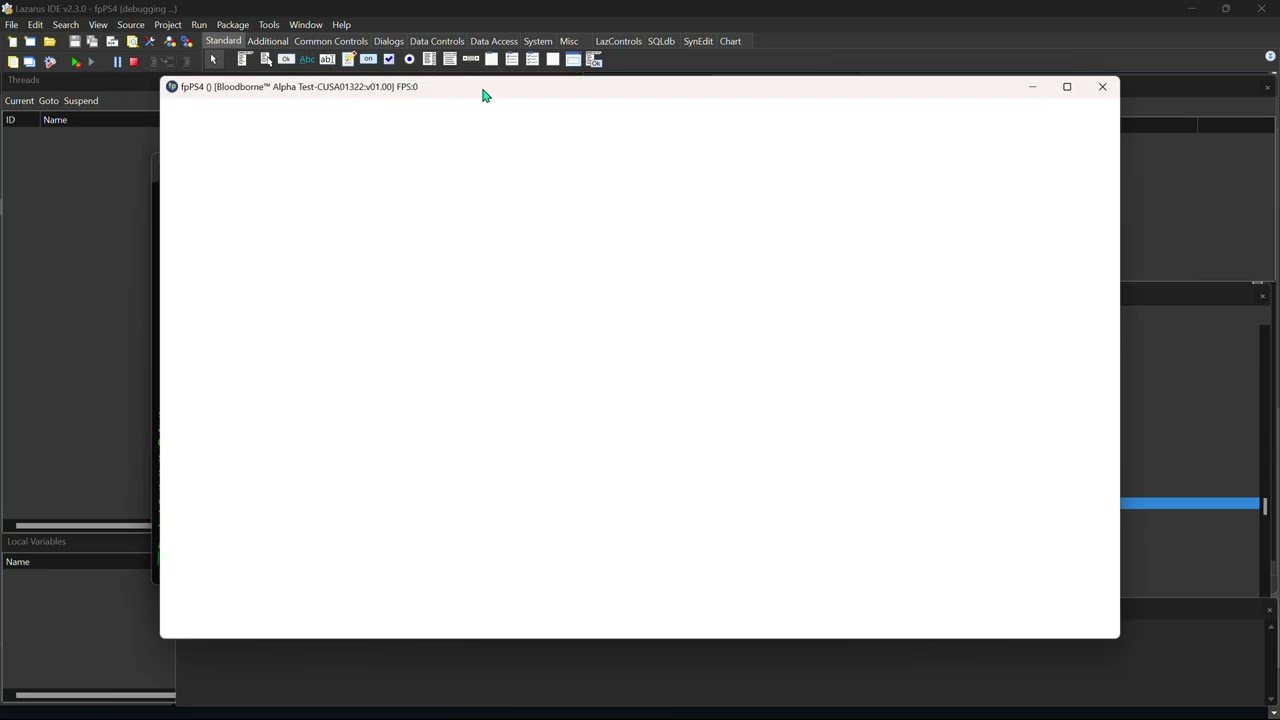Pick the TRadioButton component icon
This screenshot has height=720, width=1280.
409,59
